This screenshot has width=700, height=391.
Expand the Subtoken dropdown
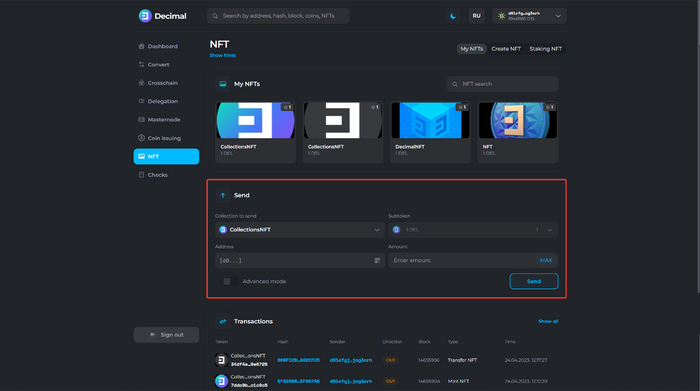473,229
